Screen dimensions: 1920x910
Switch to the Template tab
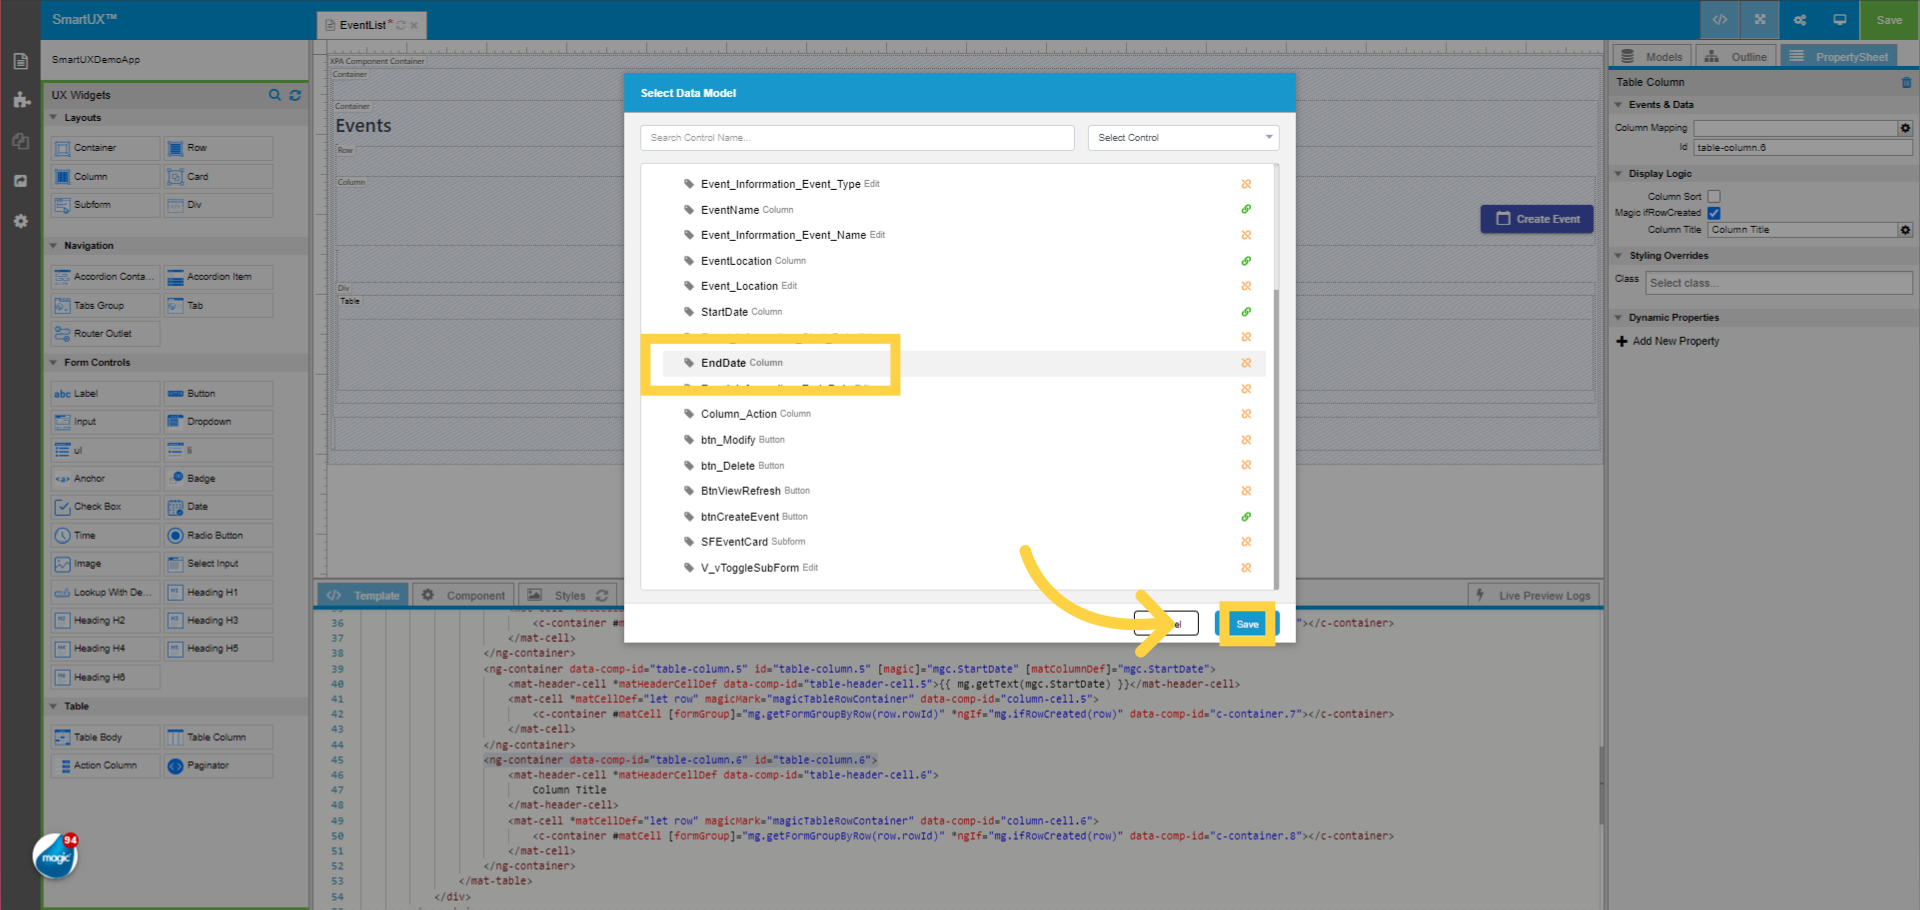point(363,596)
